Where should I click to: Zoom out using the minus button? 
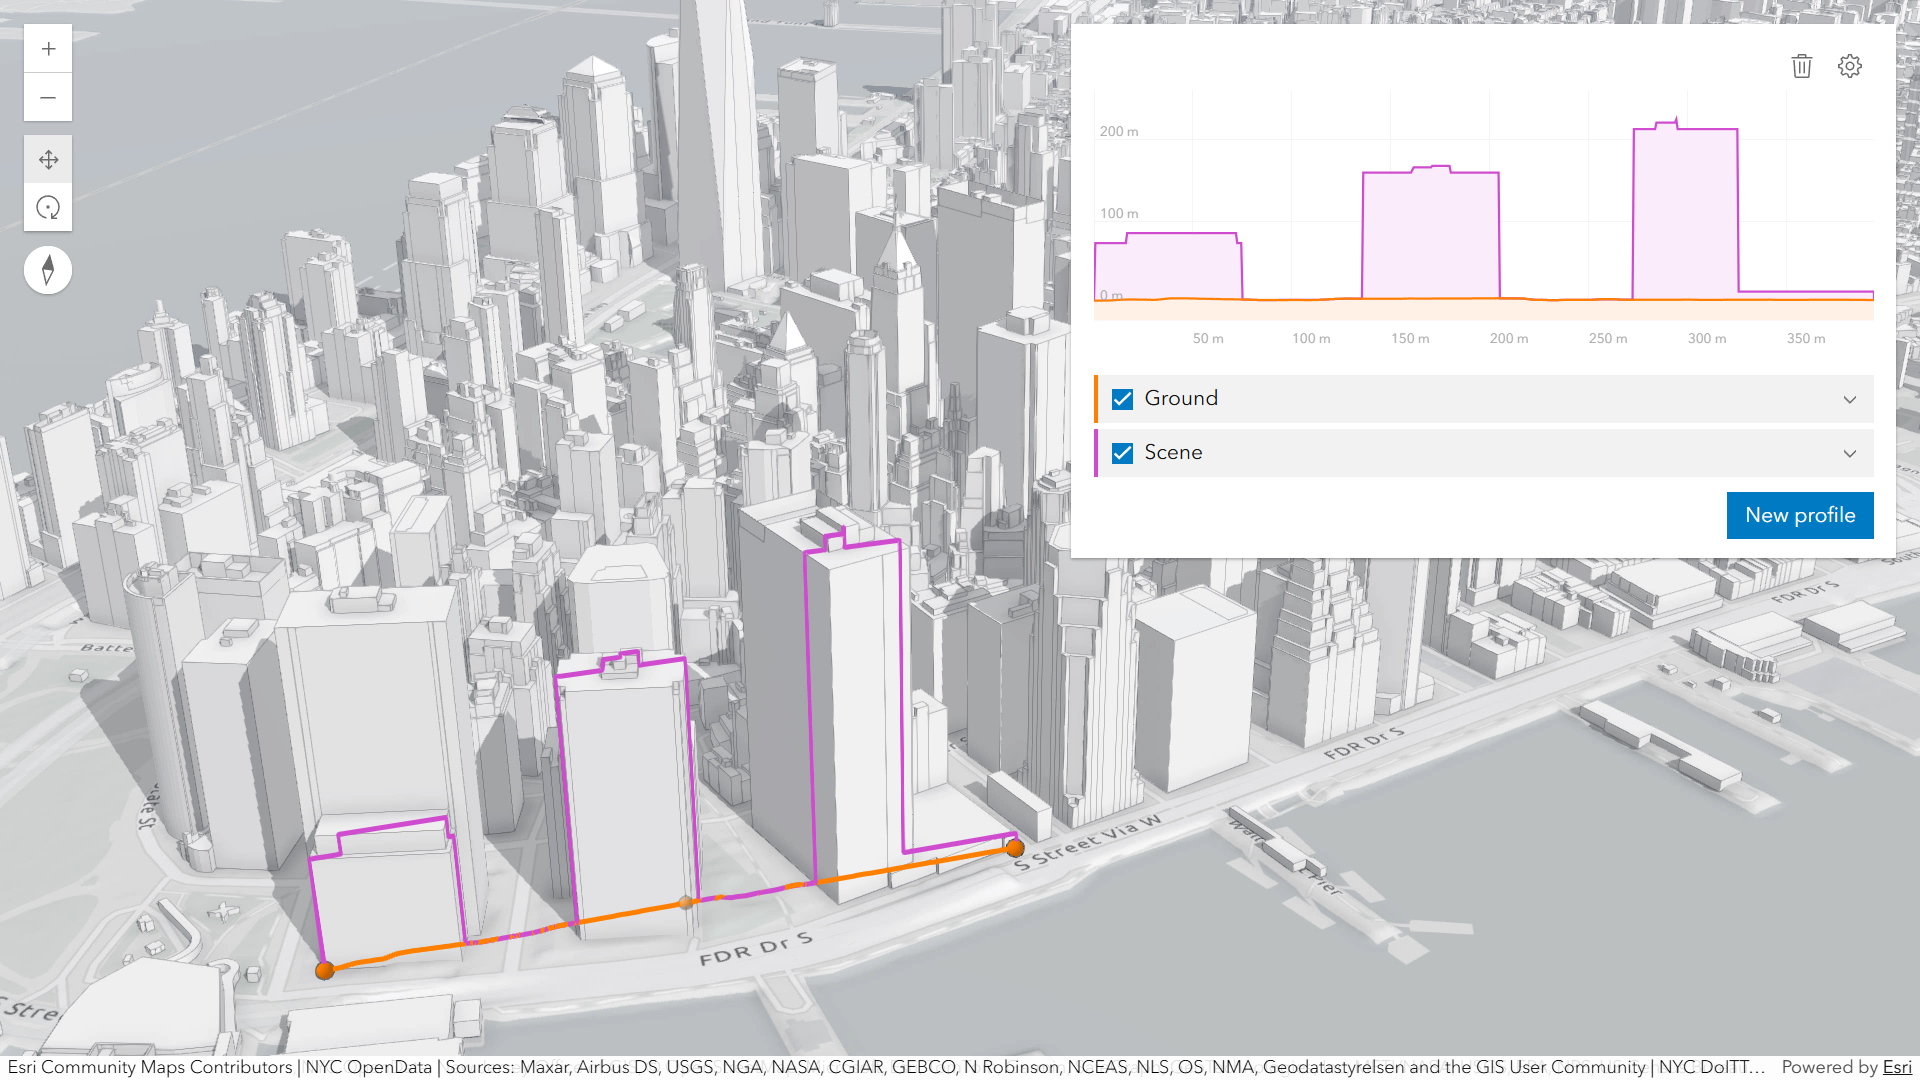pyautogui.click(x=47, y=97)
